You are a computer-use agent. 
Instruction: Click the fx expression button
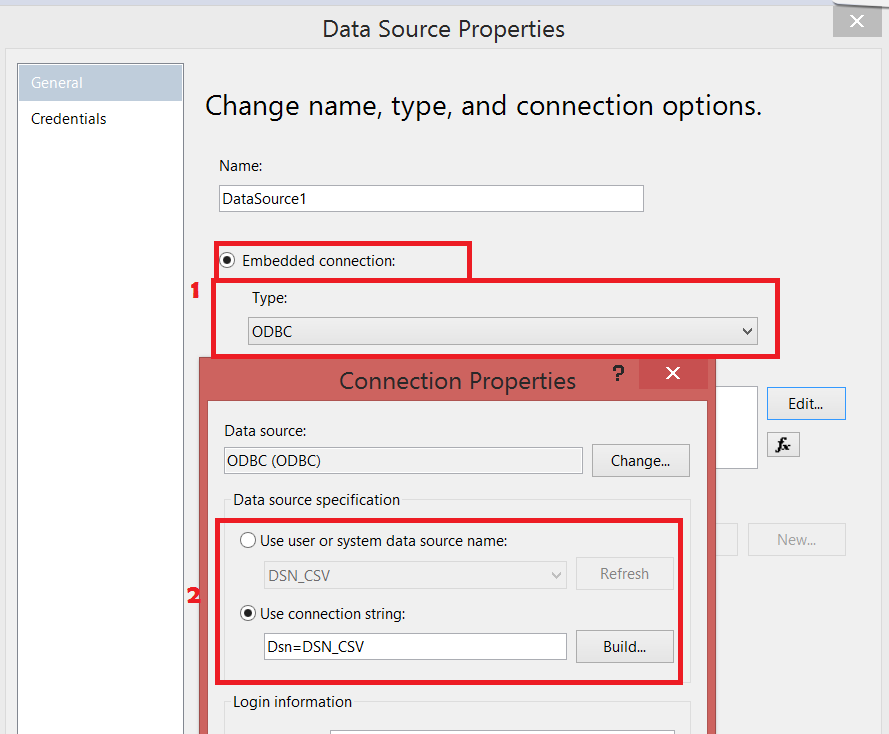(783, 445)
